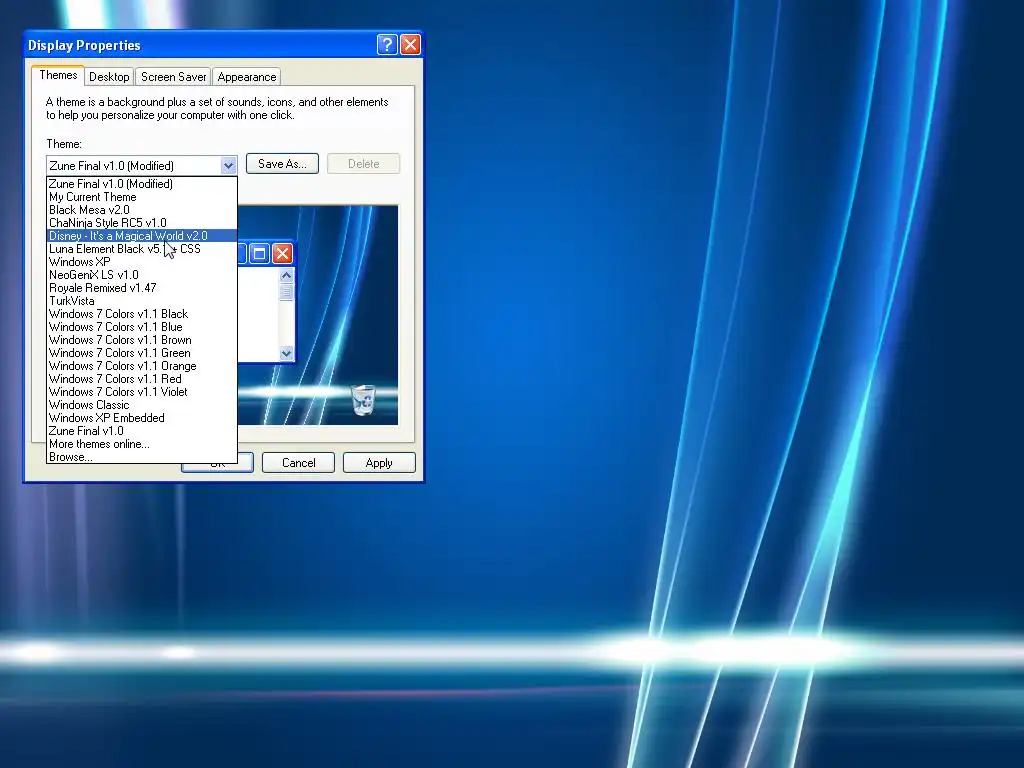This screenshot has height=768, width=1024.
Task: Select Windows 7 Colors v1.1 Green
Action: (142, 353)
